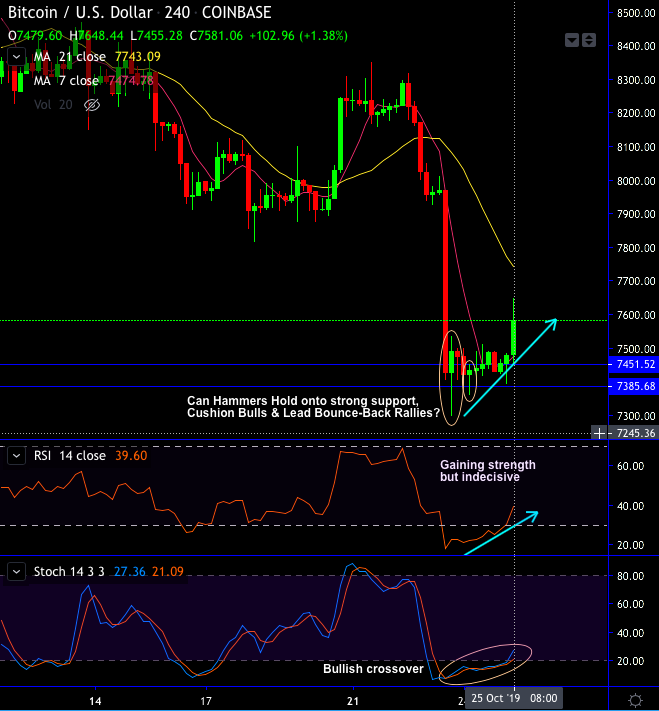Collapse the MA indicator legend chevron
Screen dimensions: 659x711
(16, 57)
